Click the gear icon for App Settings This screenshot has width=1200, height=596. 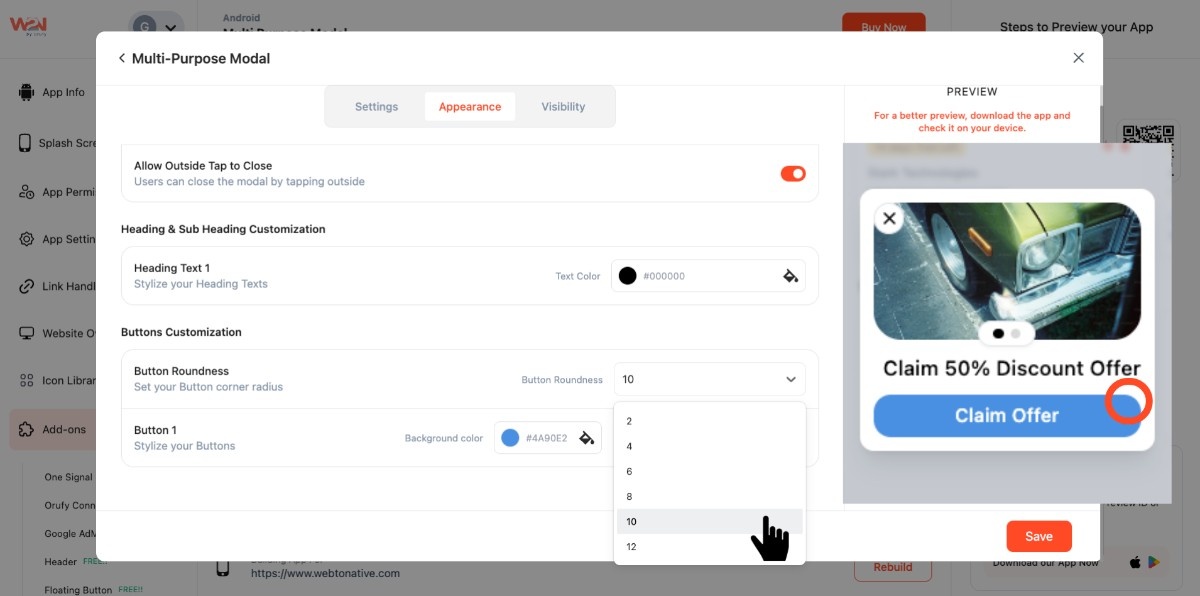pos(26,239)
